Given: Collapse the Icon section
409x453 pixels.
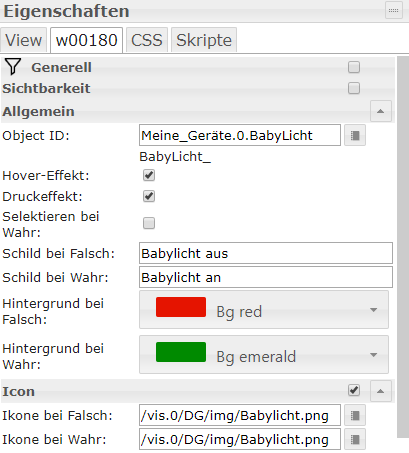Looking at the screenshot, I should 380,391.
